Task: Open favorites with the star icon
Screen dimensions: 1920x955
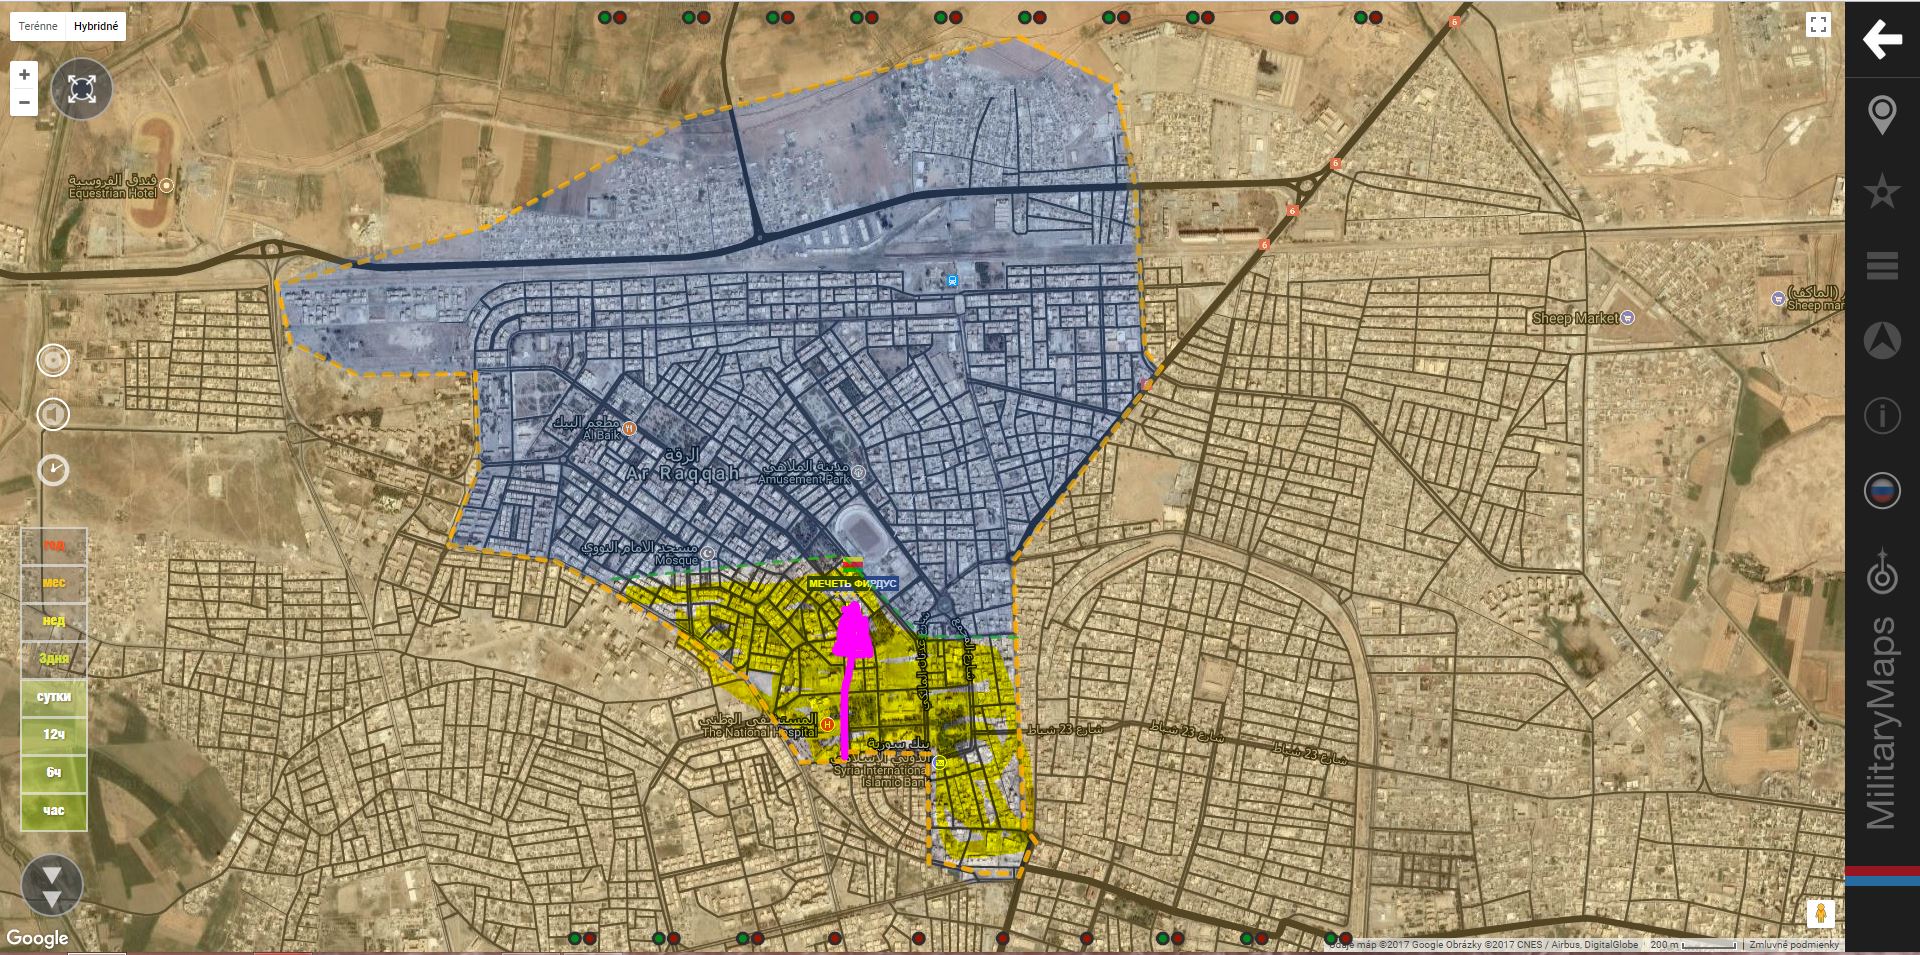Action: 1881,191
